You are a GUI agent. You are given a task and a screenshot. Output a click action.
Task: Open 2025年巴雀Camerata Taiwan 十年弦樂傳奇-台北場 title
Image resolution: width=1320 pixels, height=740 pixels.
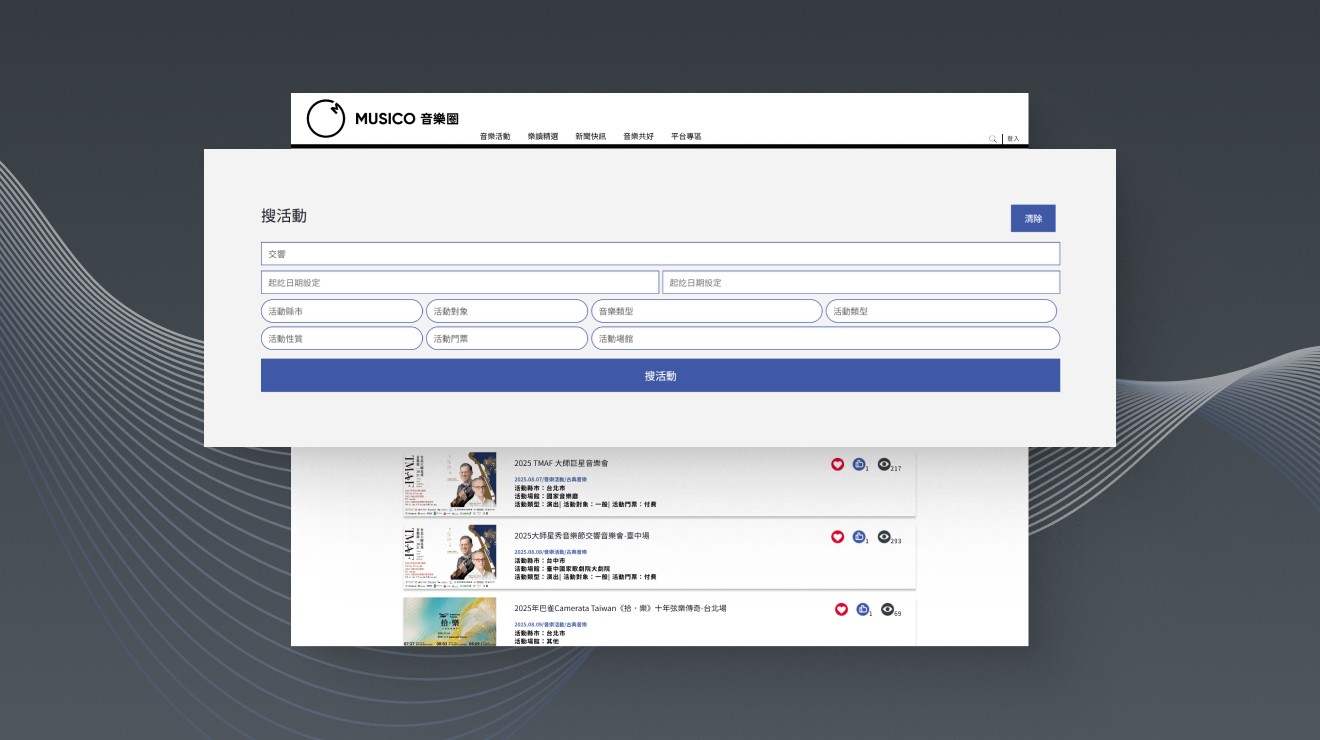coord(620,608)
